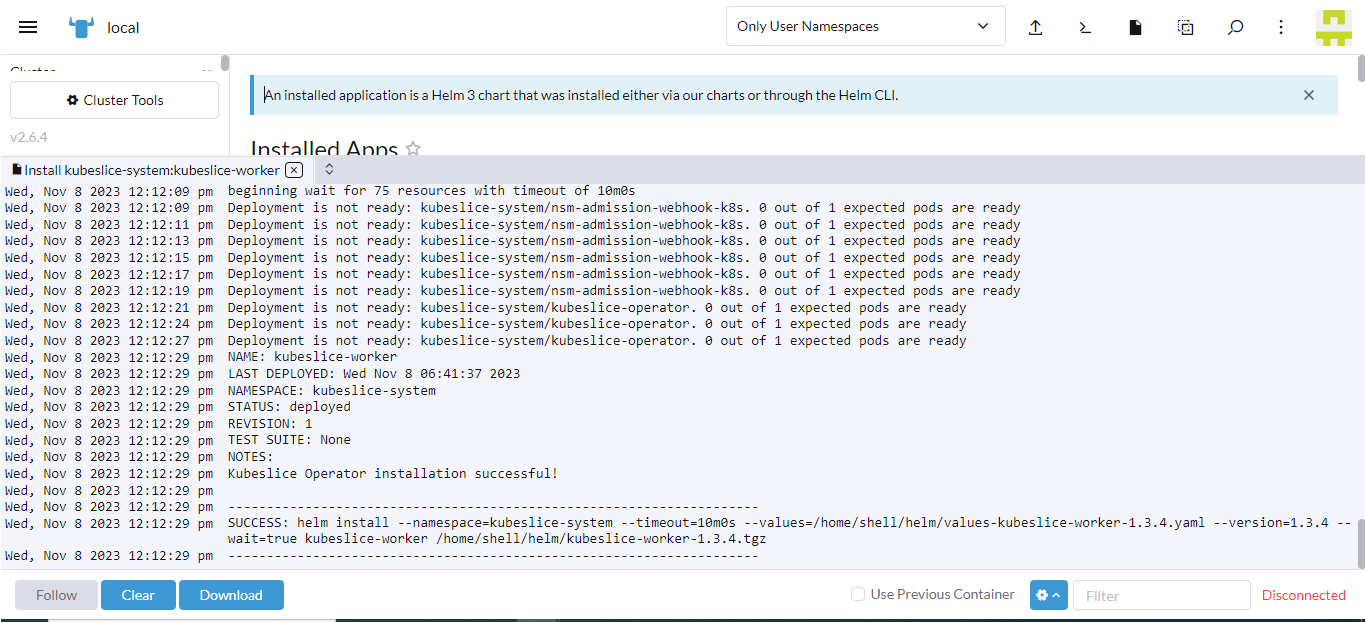Dismiss the Helm 3 info banner
1366x623 pixels.
click(x=1308, y=95)
